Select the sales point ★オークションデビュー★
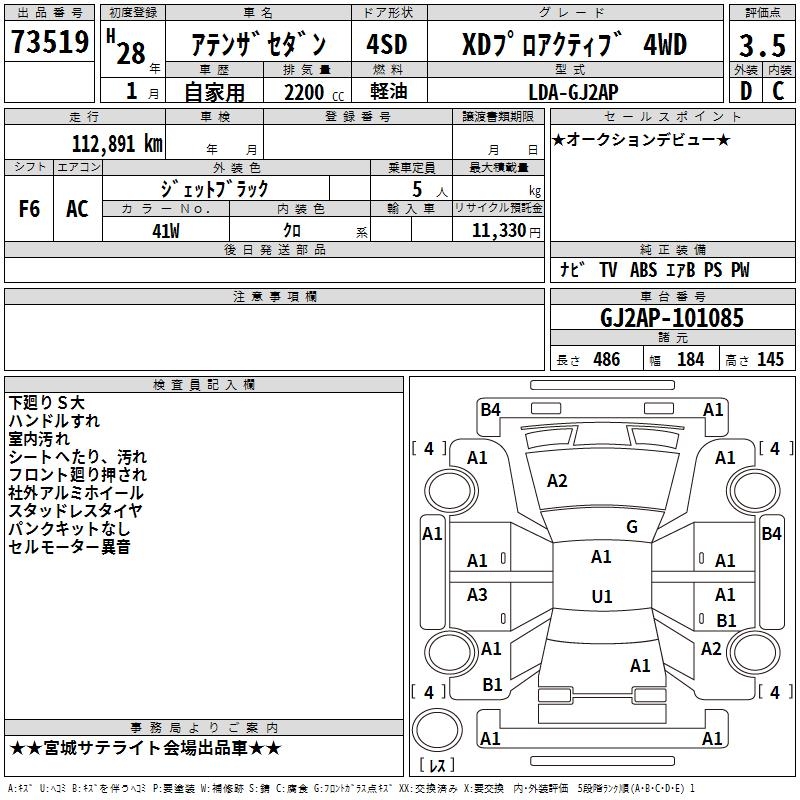This screenshot has width=800, height=800. tap(641, 139)
